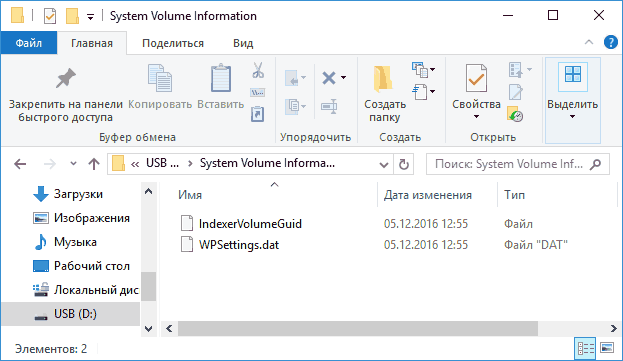Click the Edit icon in Open group
623x361 pixels.
tap(516, 92)
